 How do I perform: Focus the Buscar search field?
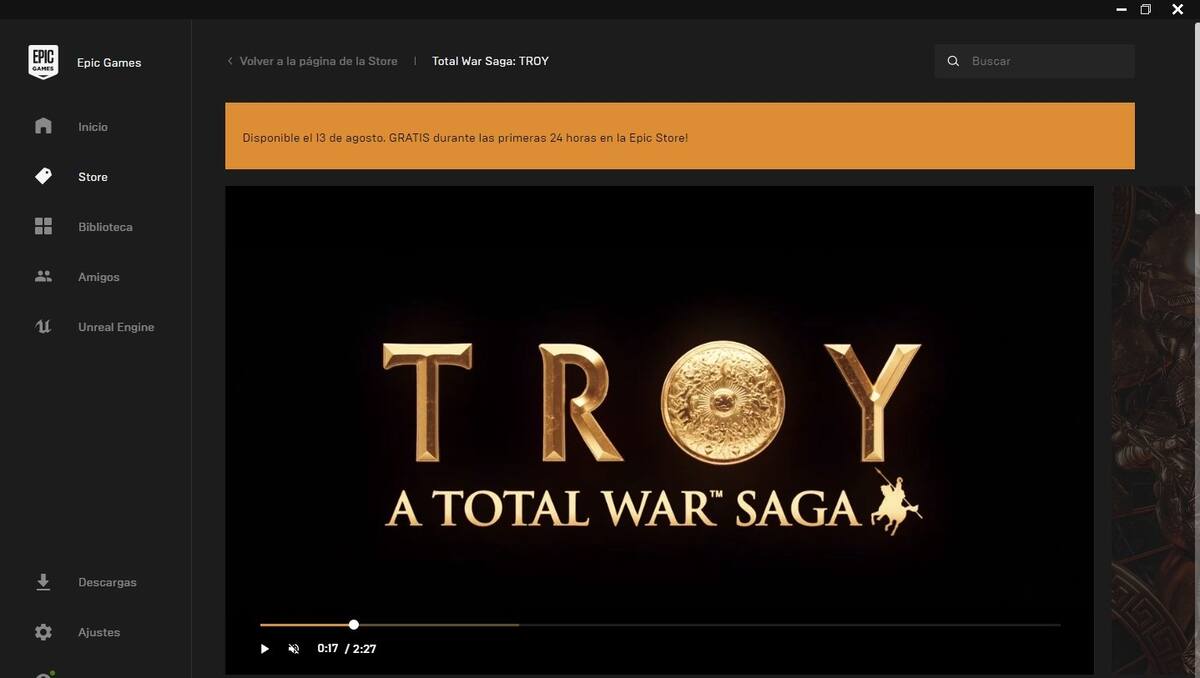click(x=1034, y=61)
